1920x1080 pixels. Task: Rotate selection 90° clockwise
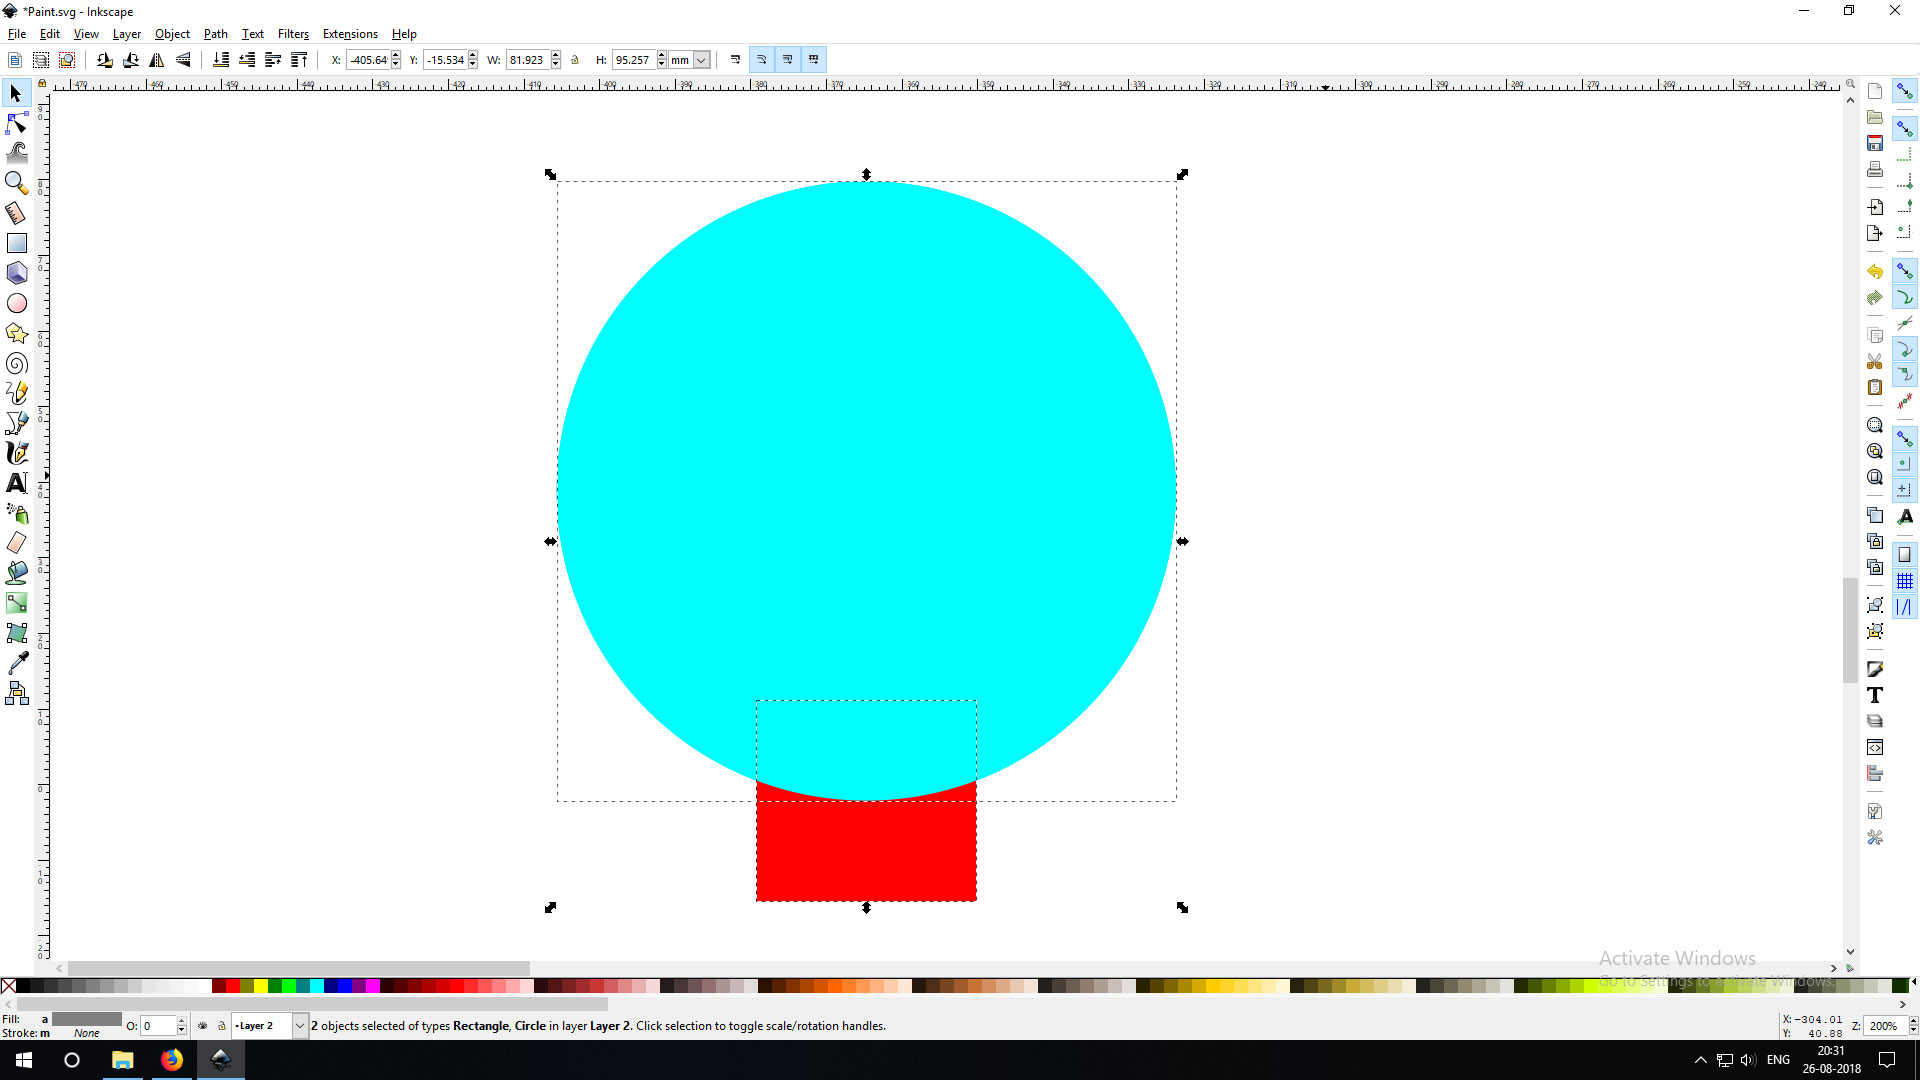click(131, 60)
